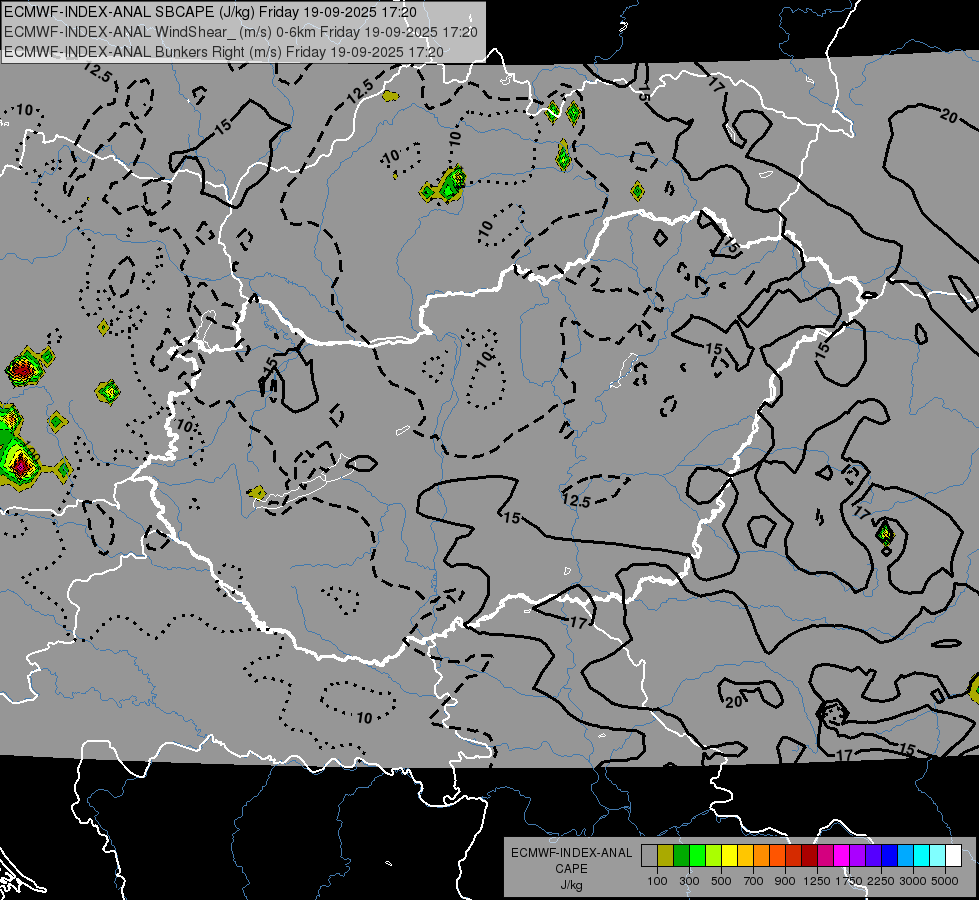
Task: Choose the cyan swatch in CAPE legend
Action: (x=921, y=855)
